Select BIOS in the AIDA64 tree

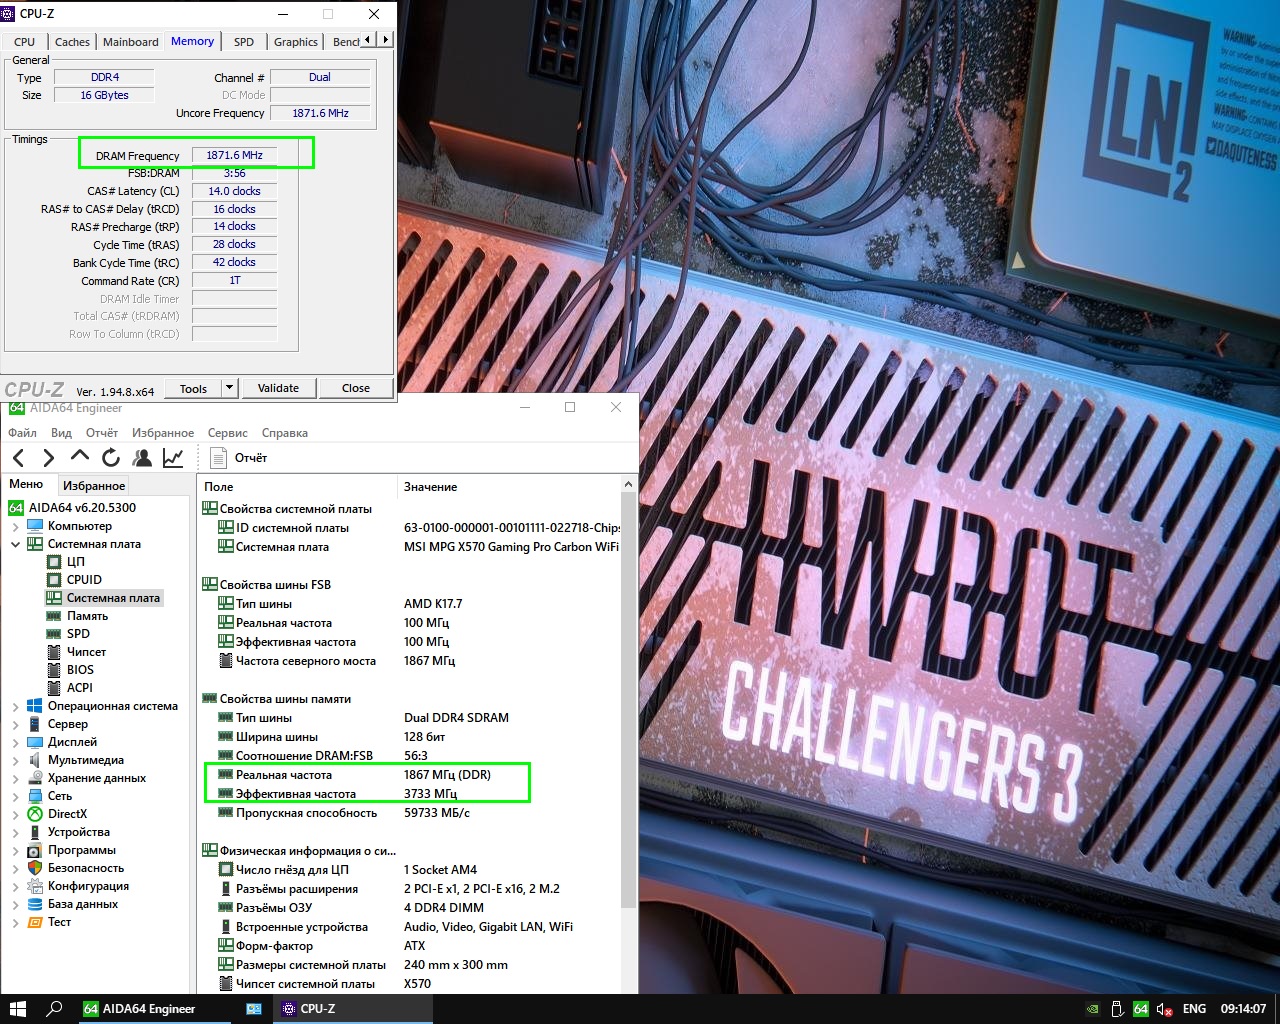80,670
